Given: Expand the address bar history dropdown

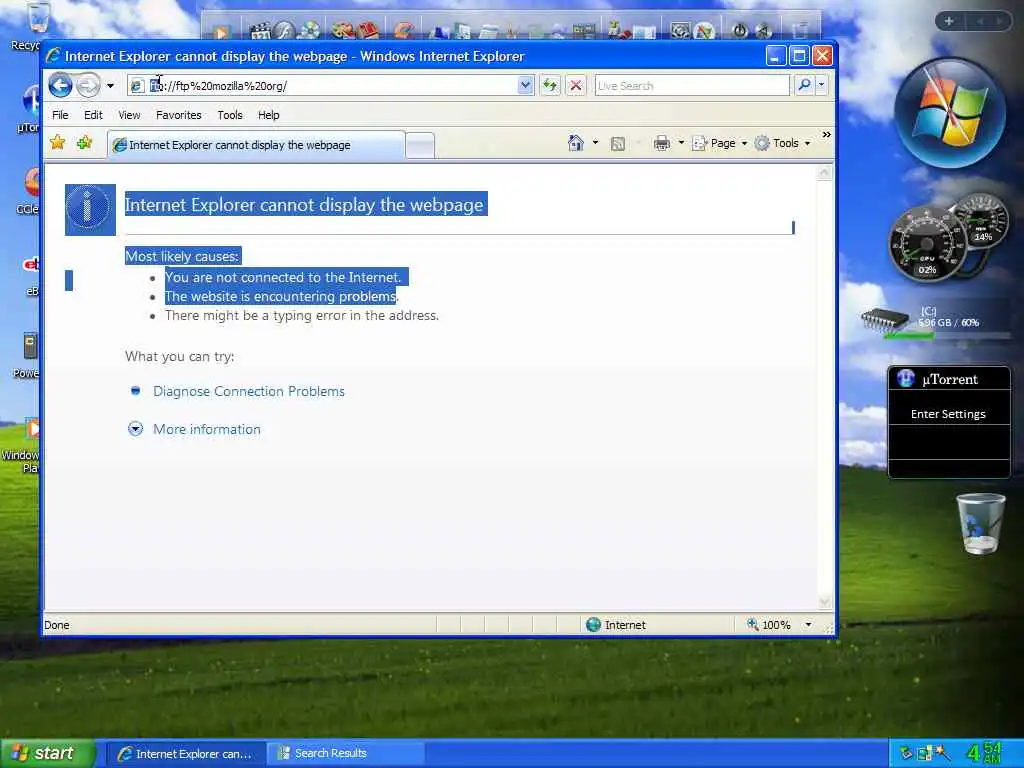Looking at the screenshot, I should pyautogui.click(x=525, y=86).
